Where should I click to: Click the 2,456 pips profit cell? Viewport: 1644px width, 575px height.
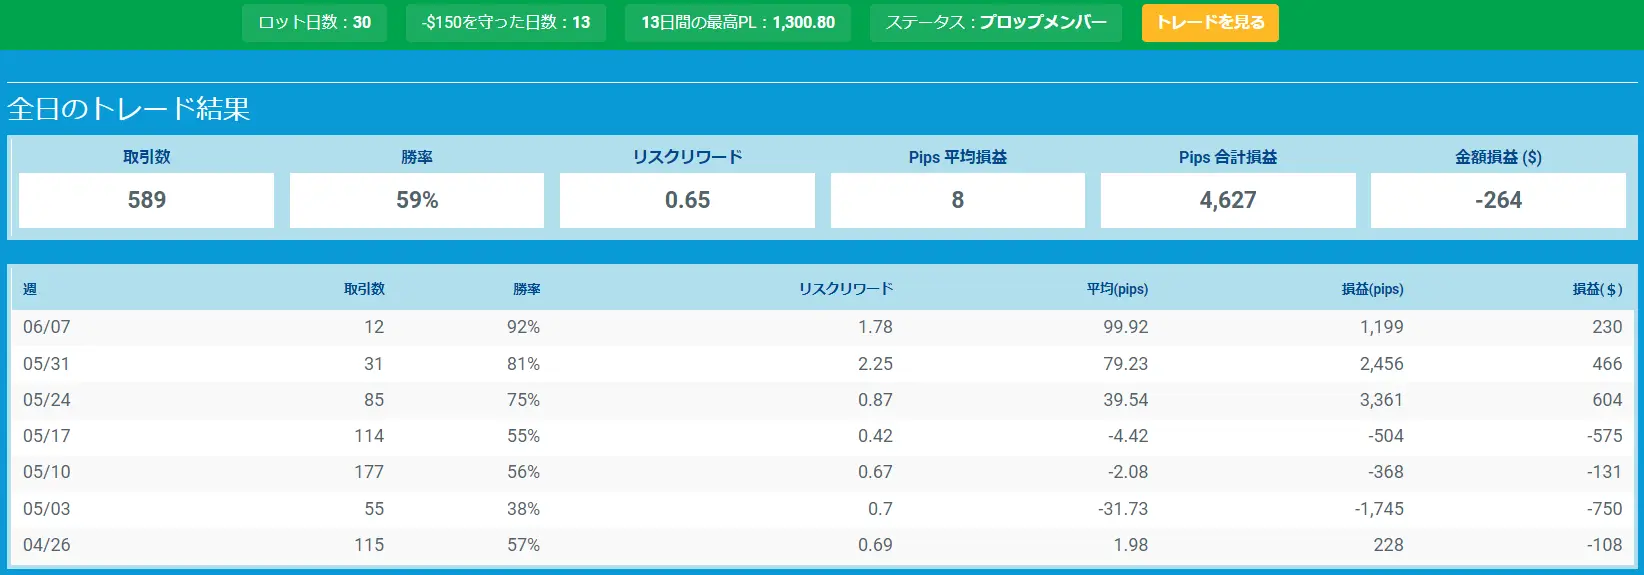click(1382, 364)
